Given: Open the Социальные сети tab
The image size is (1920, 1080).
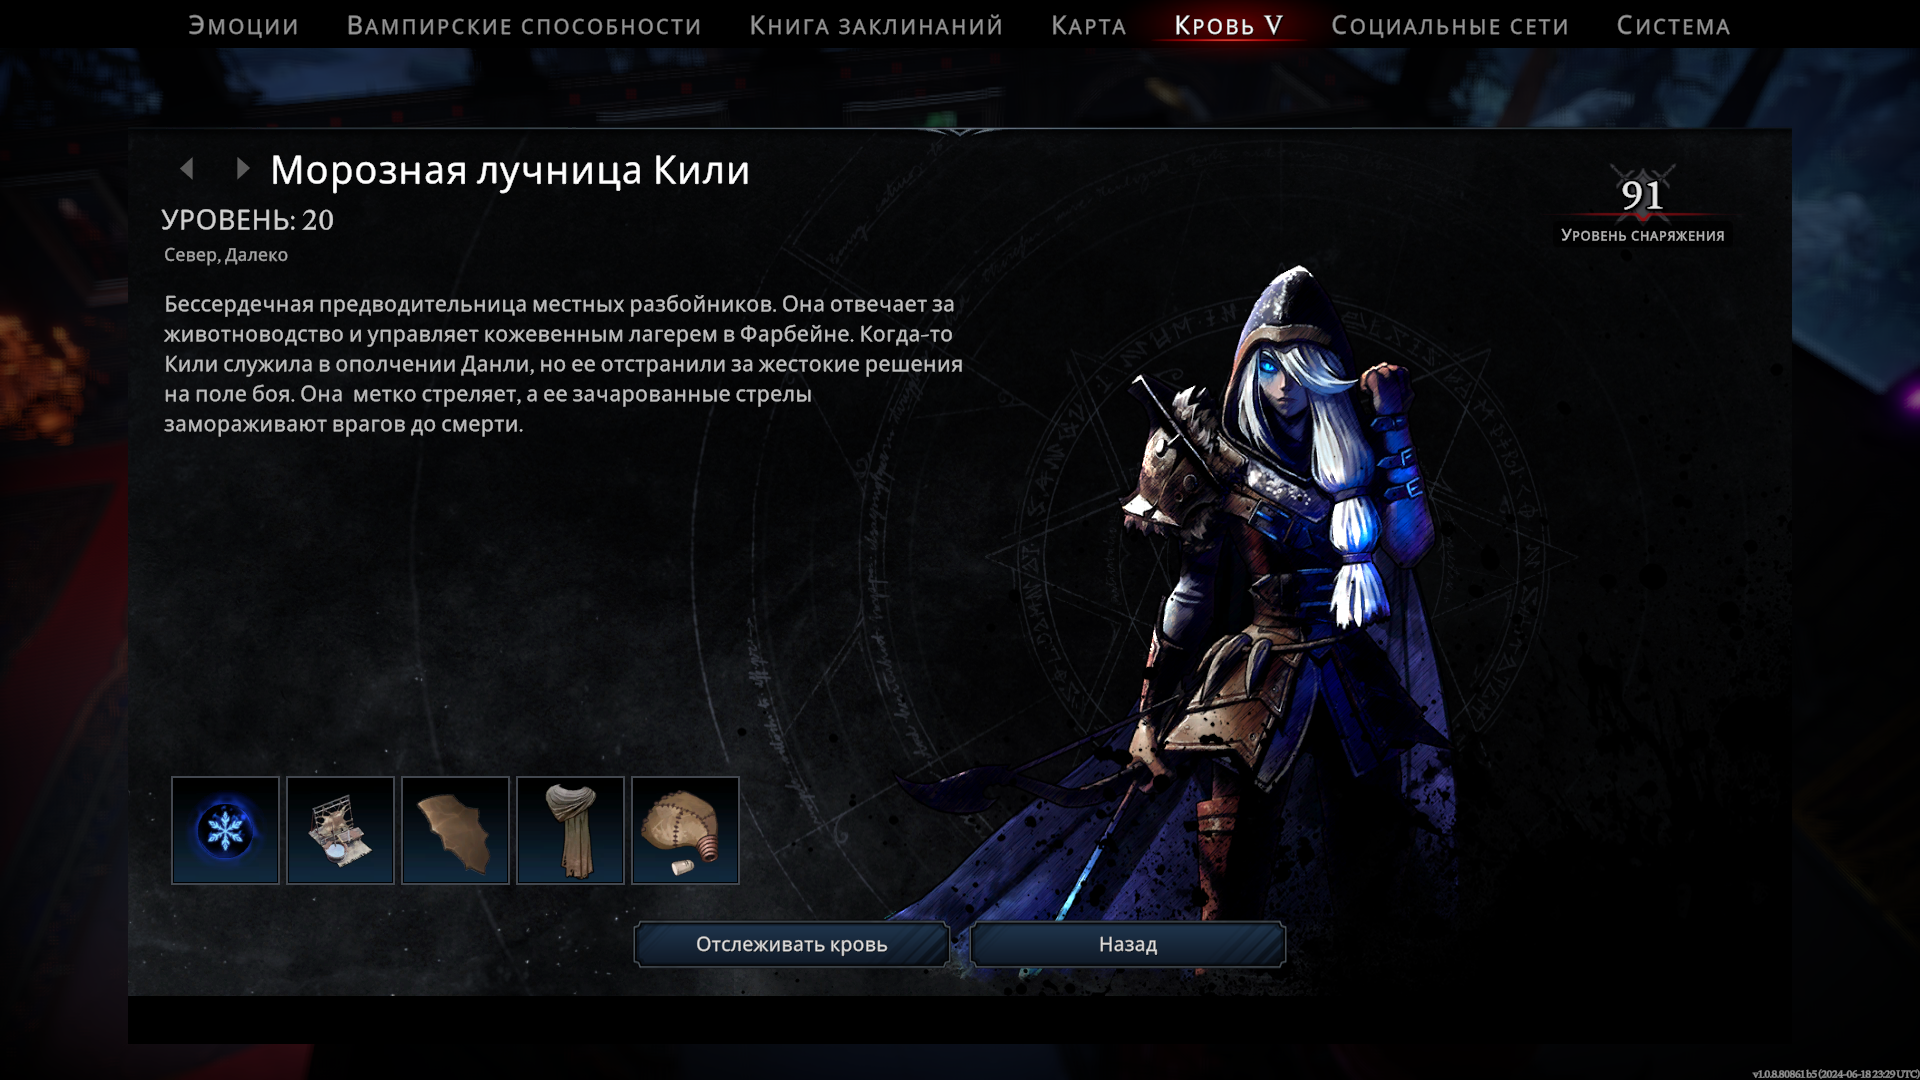Looking at the screenshot, I should 1449,26.
